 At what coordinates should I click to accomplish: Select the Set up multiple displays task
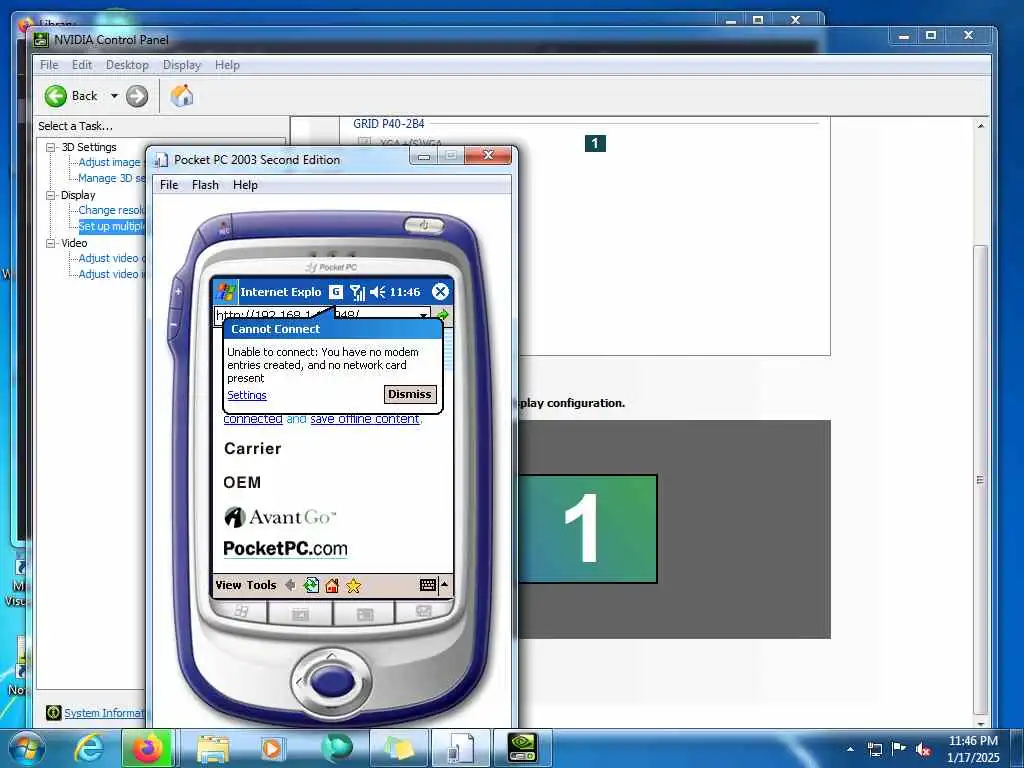pyautogui.click(x=112, y=226)
